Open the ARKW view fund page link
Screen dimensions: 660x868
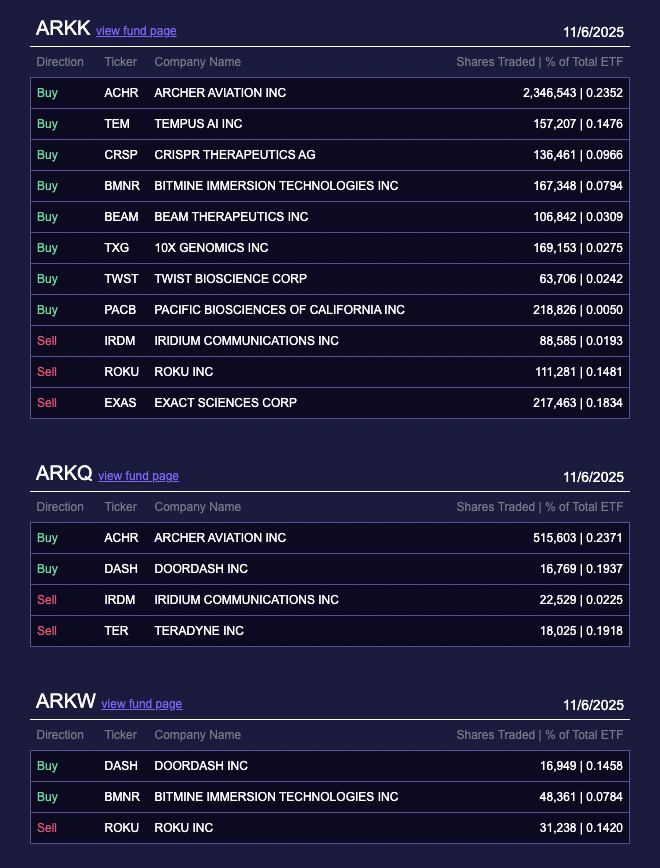coord(142,704)
